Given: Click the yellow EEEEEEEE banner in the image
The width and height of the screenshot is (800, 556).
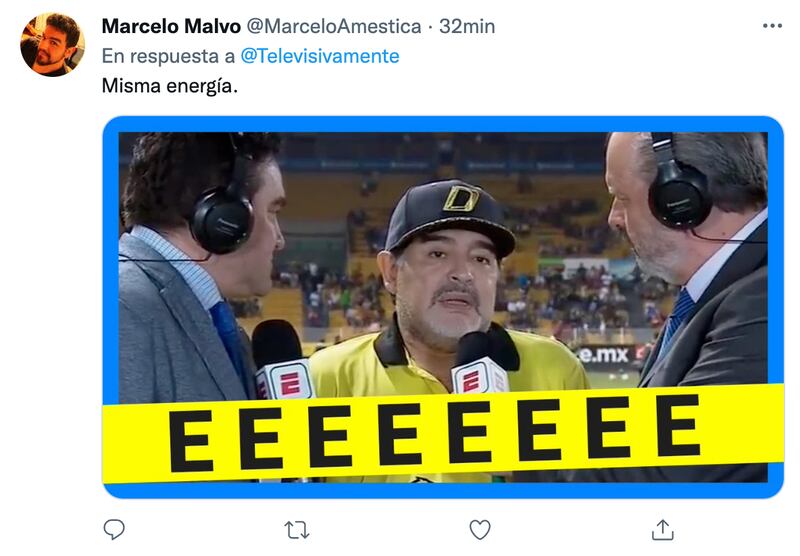Looking at the screenshot, I should tap(443, 434).
